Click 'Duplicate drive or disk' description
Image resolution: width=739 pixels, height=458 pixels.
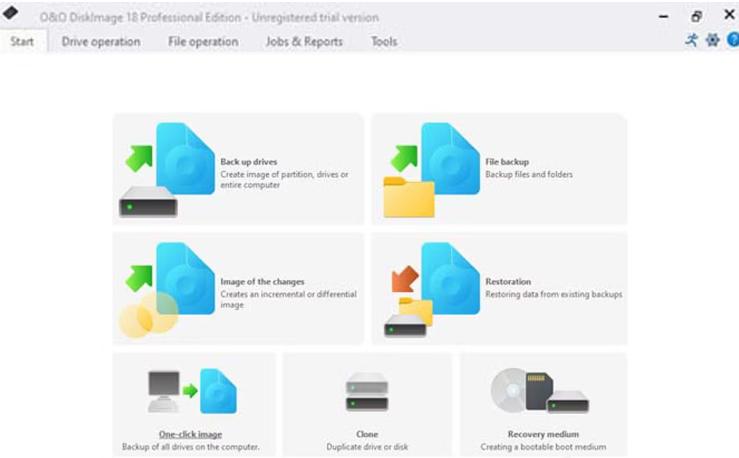(x=367, y=447)
